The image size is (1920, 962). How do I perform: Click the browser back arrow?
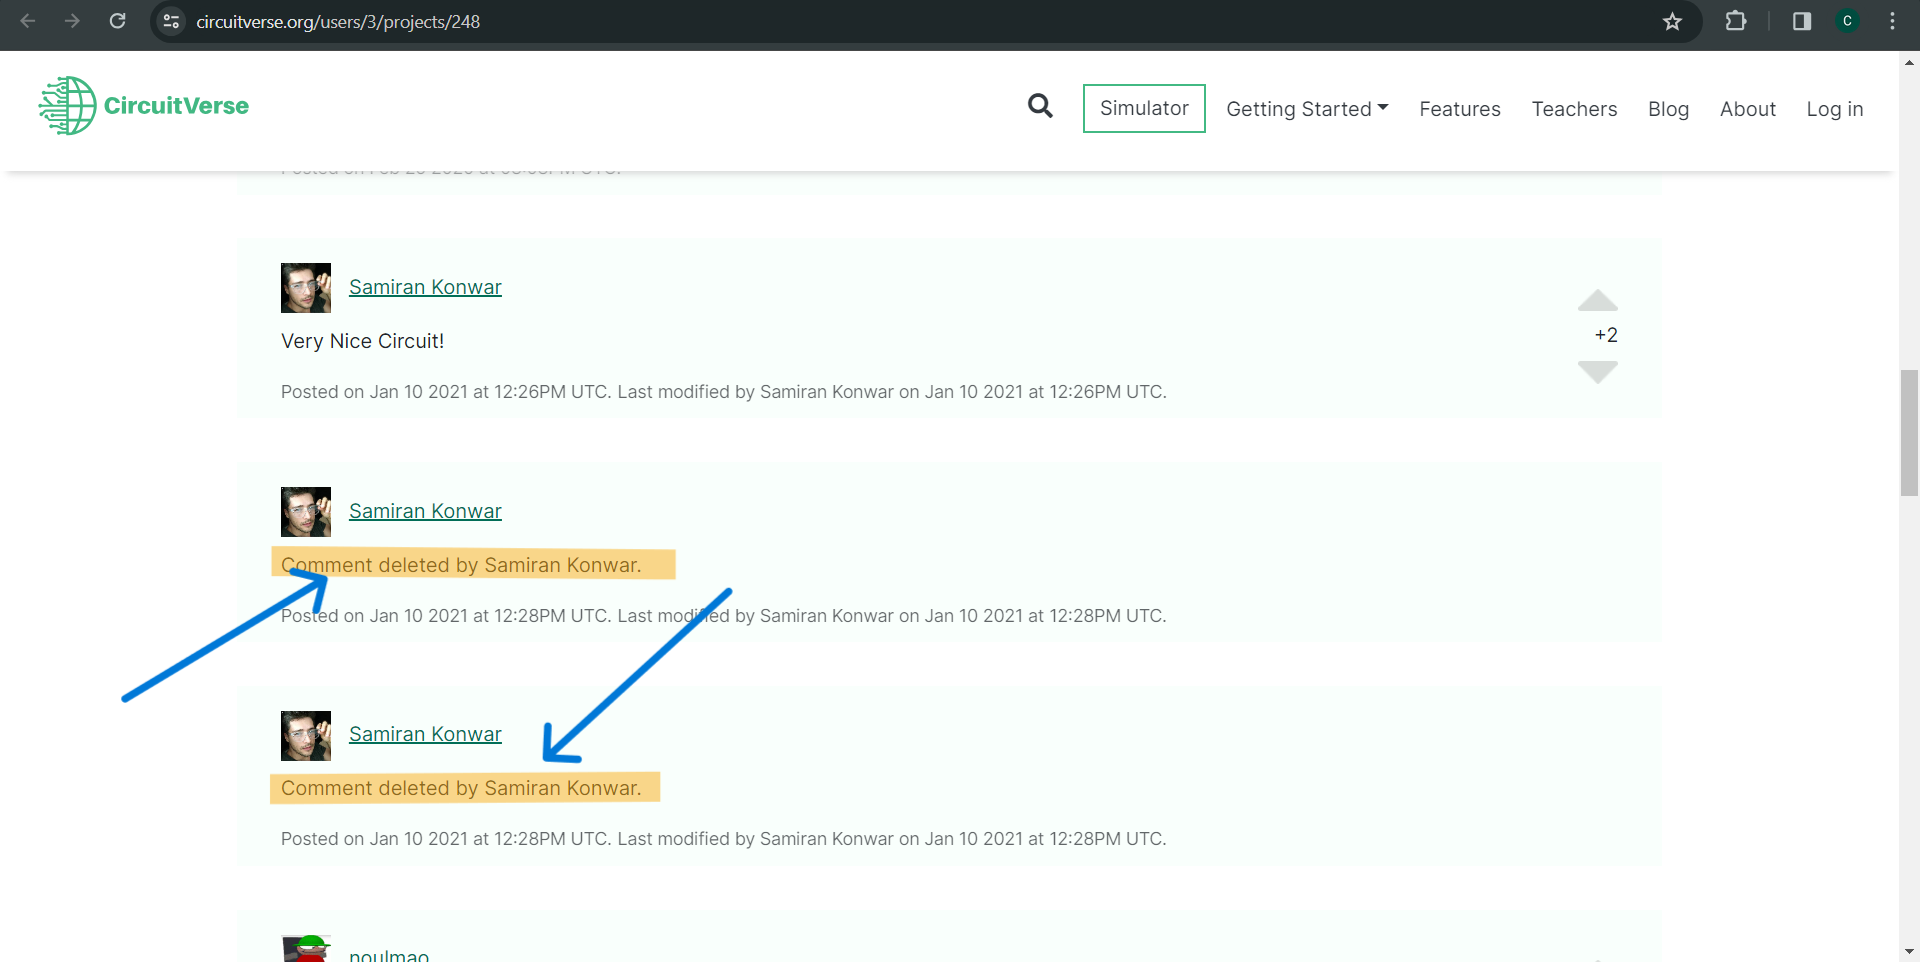pos(27,21)
